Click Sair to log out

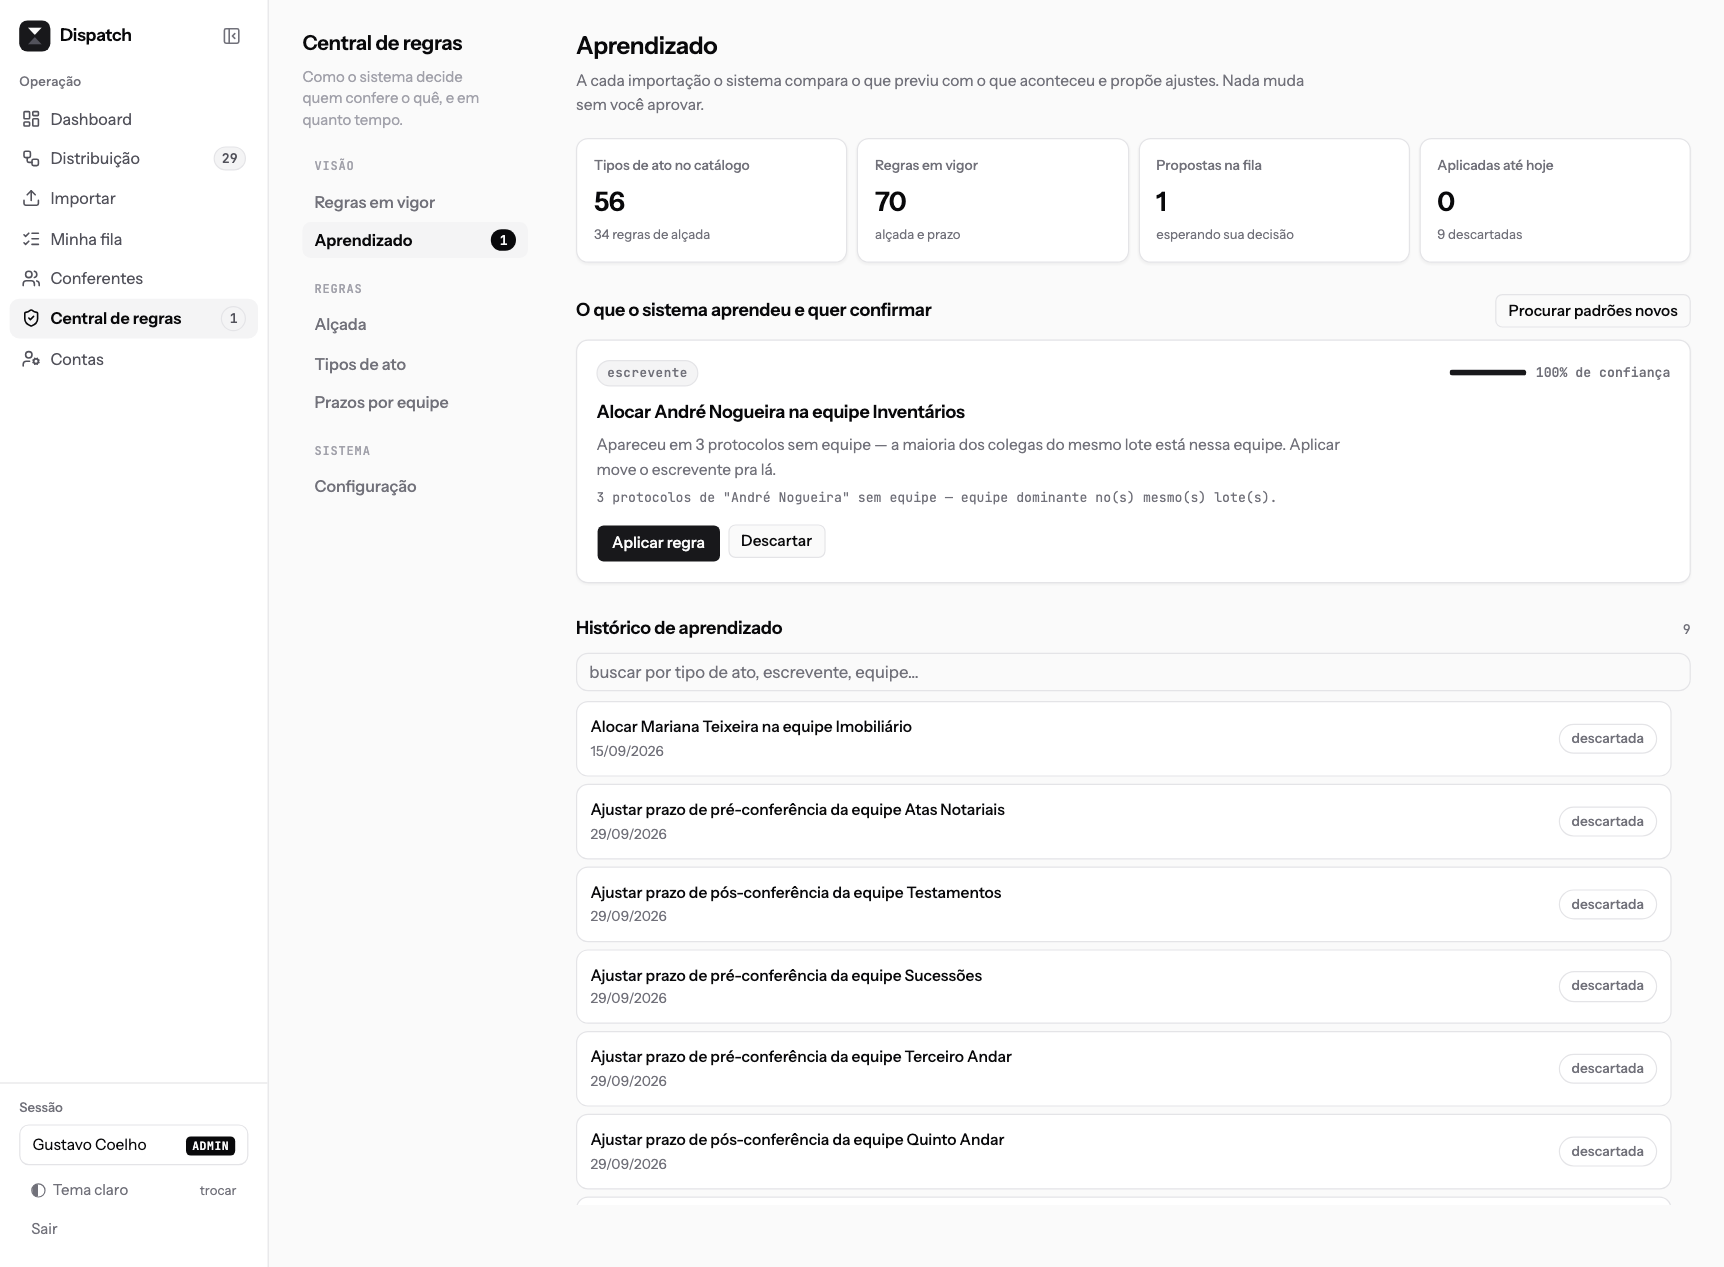(44, 1229)
